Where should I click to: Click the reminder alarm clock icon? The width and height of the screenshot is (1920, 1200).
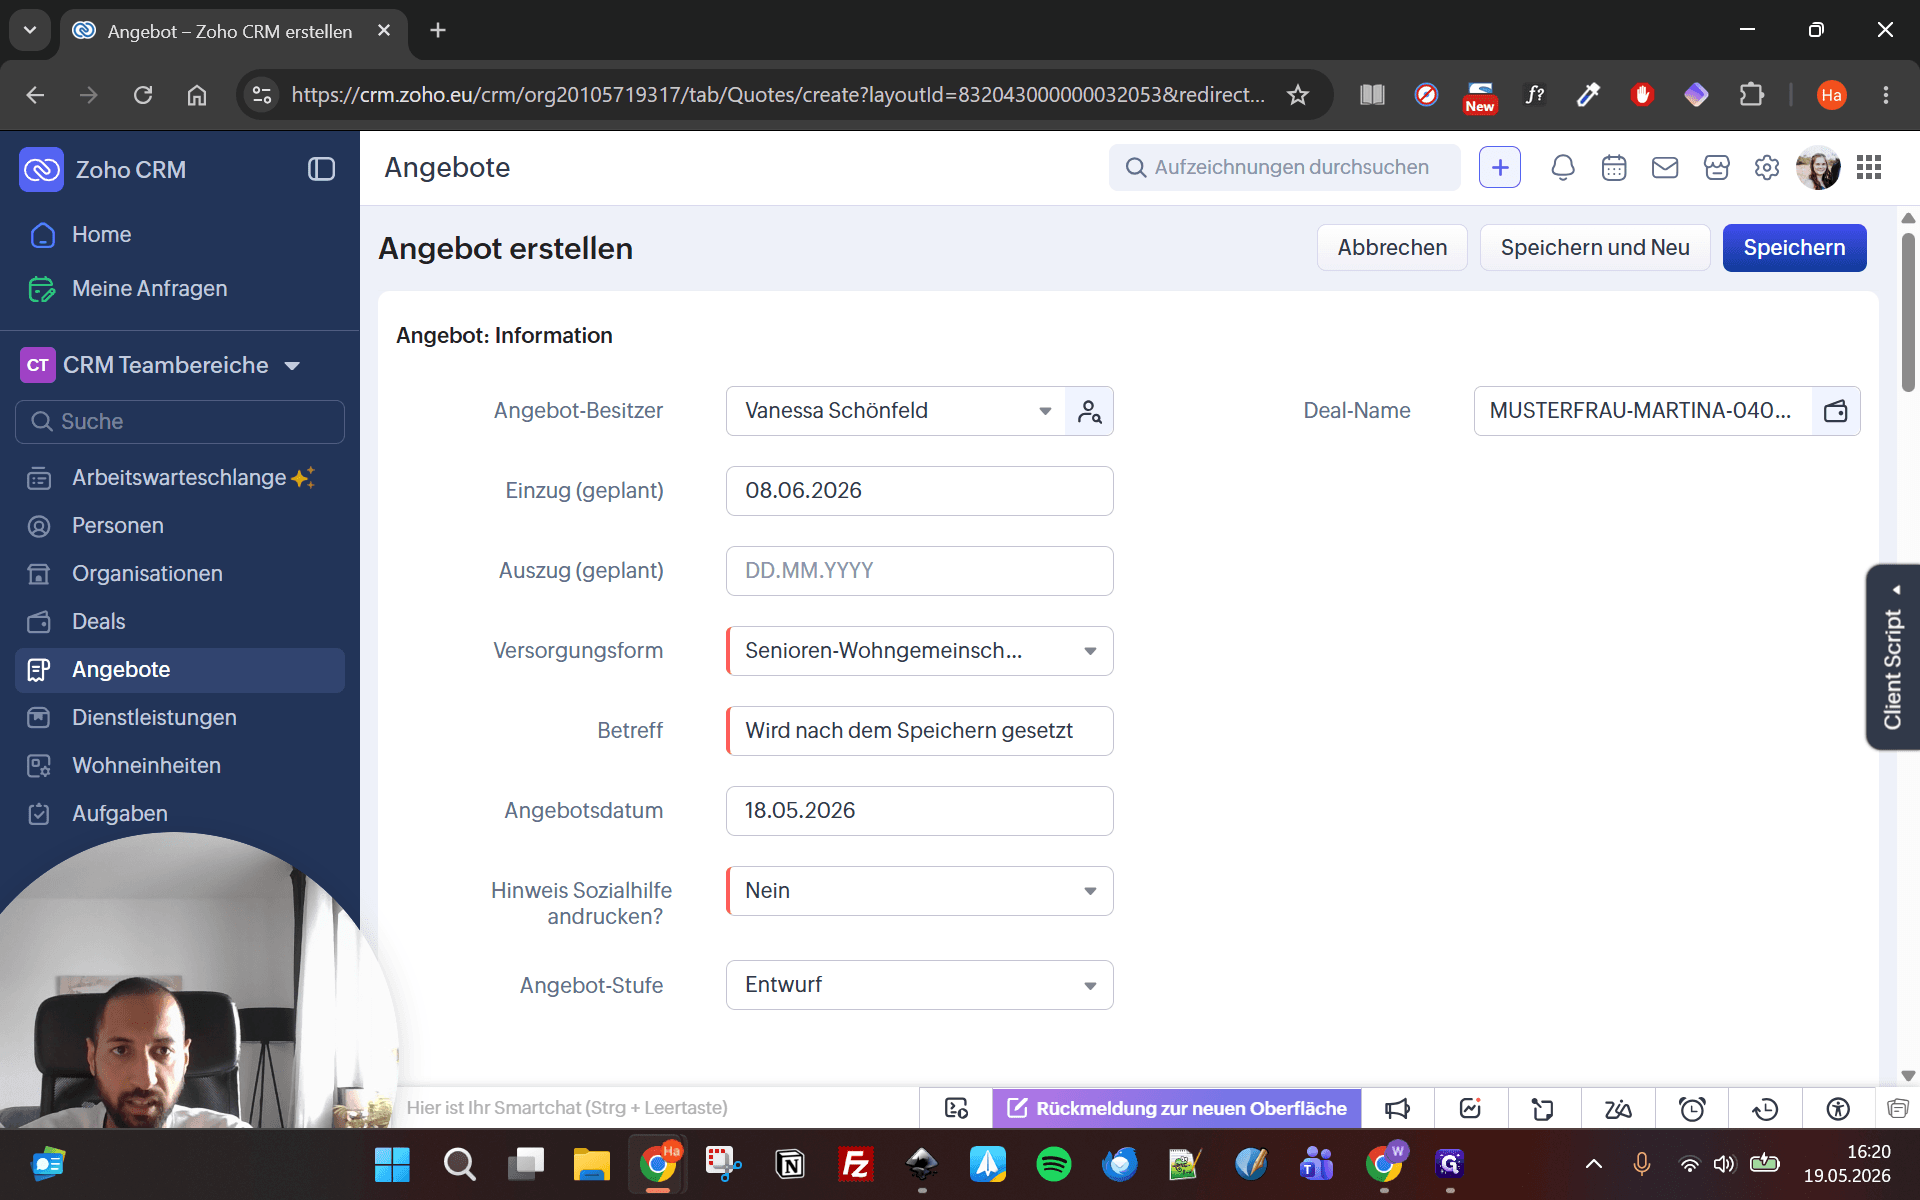(x=1692, y=1108)
